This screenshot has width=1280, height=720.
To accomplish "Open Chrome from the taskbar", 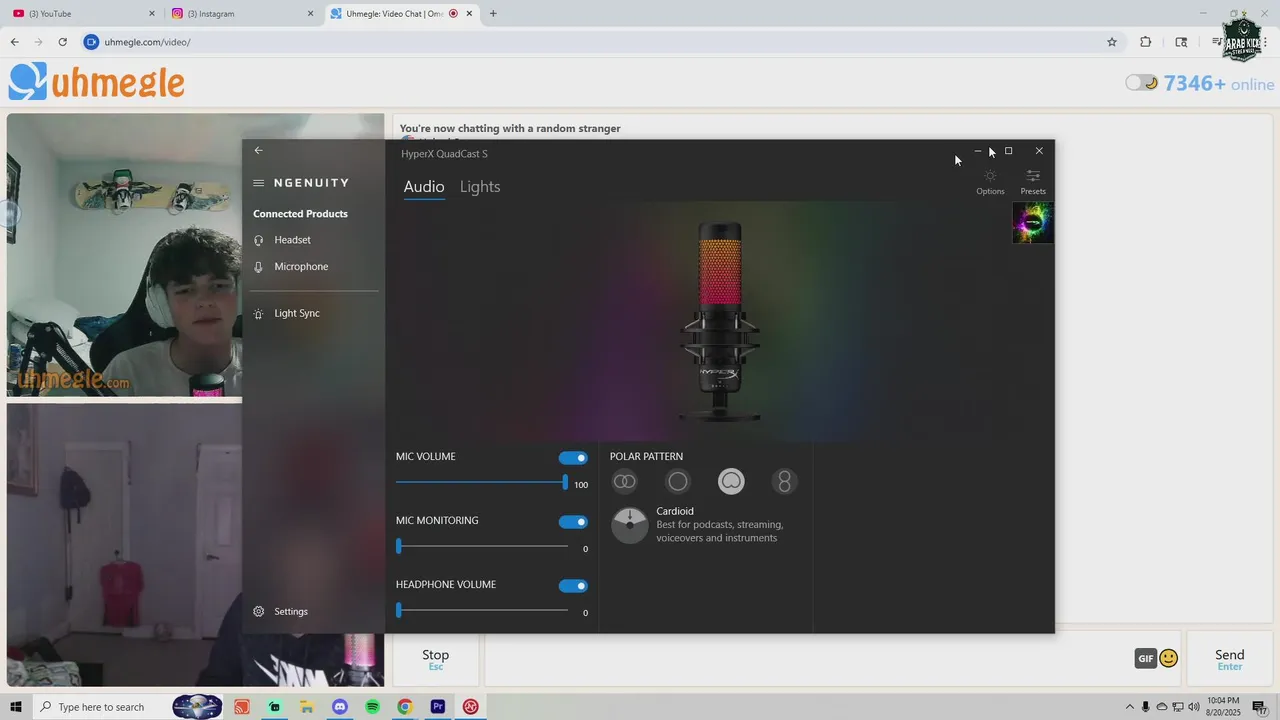I will (x=405, y=707).
